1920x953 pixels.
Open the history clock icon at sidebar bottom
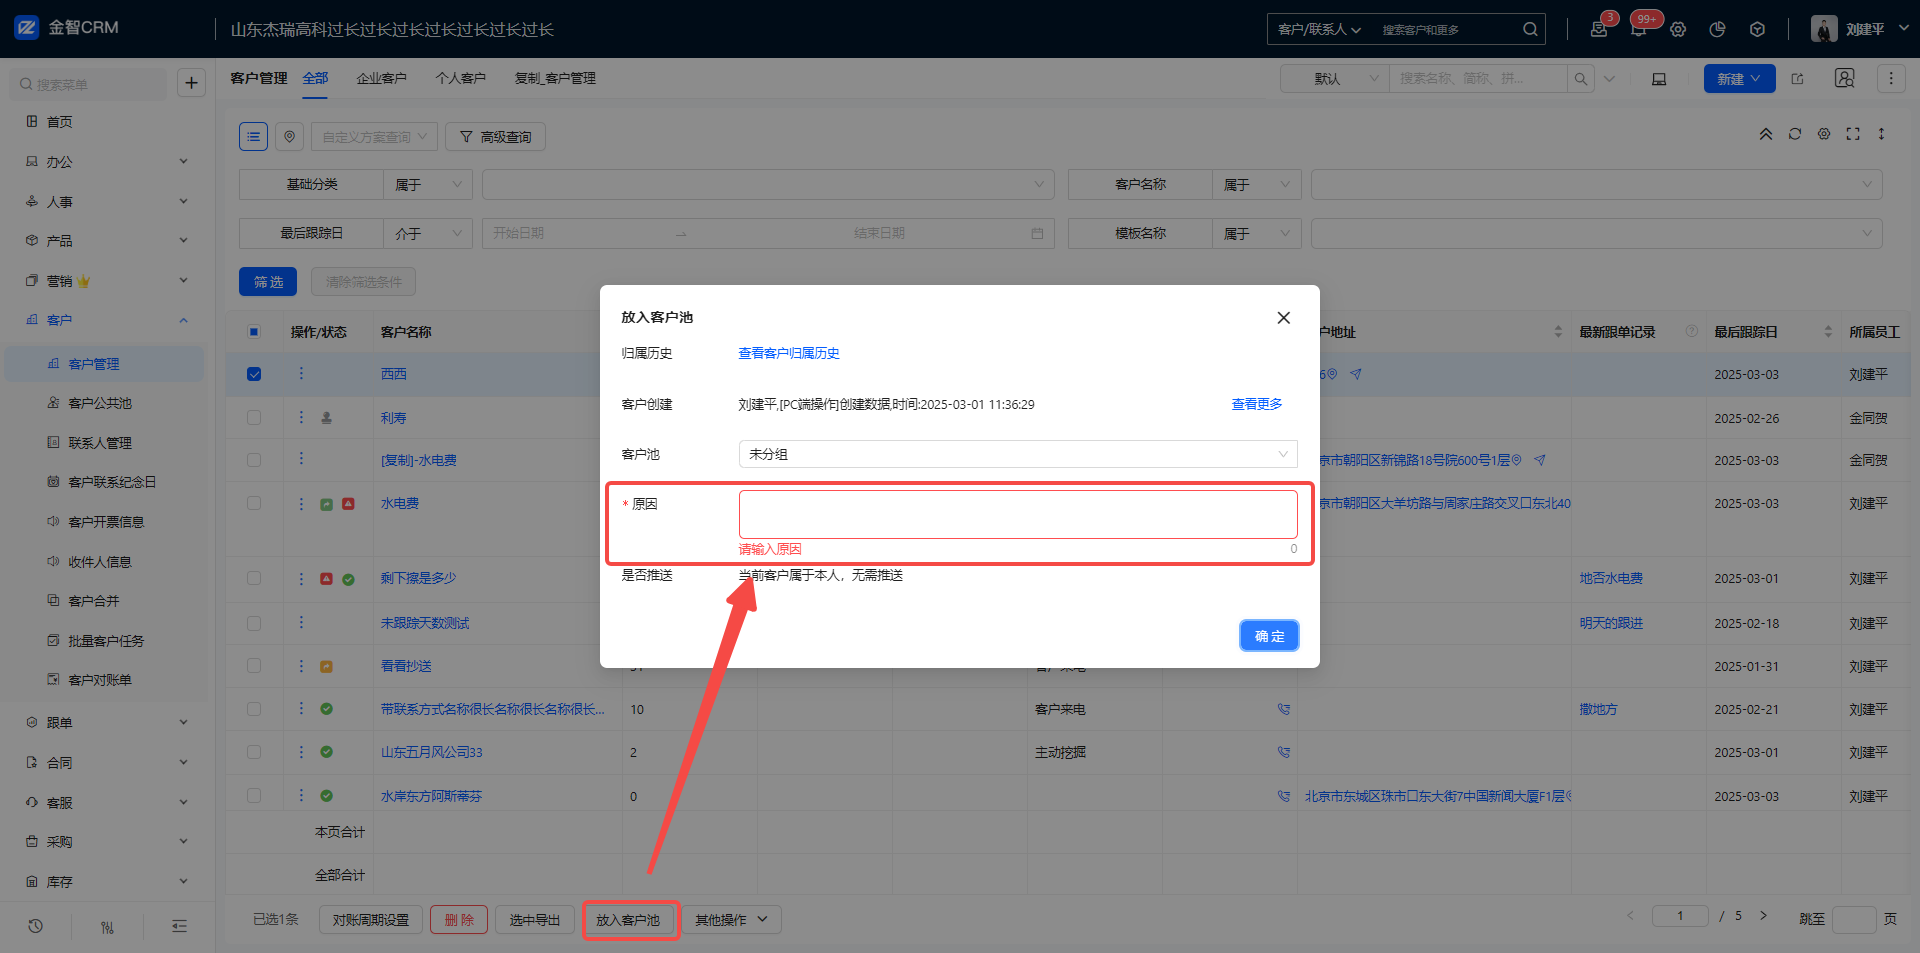click(35, 926)
